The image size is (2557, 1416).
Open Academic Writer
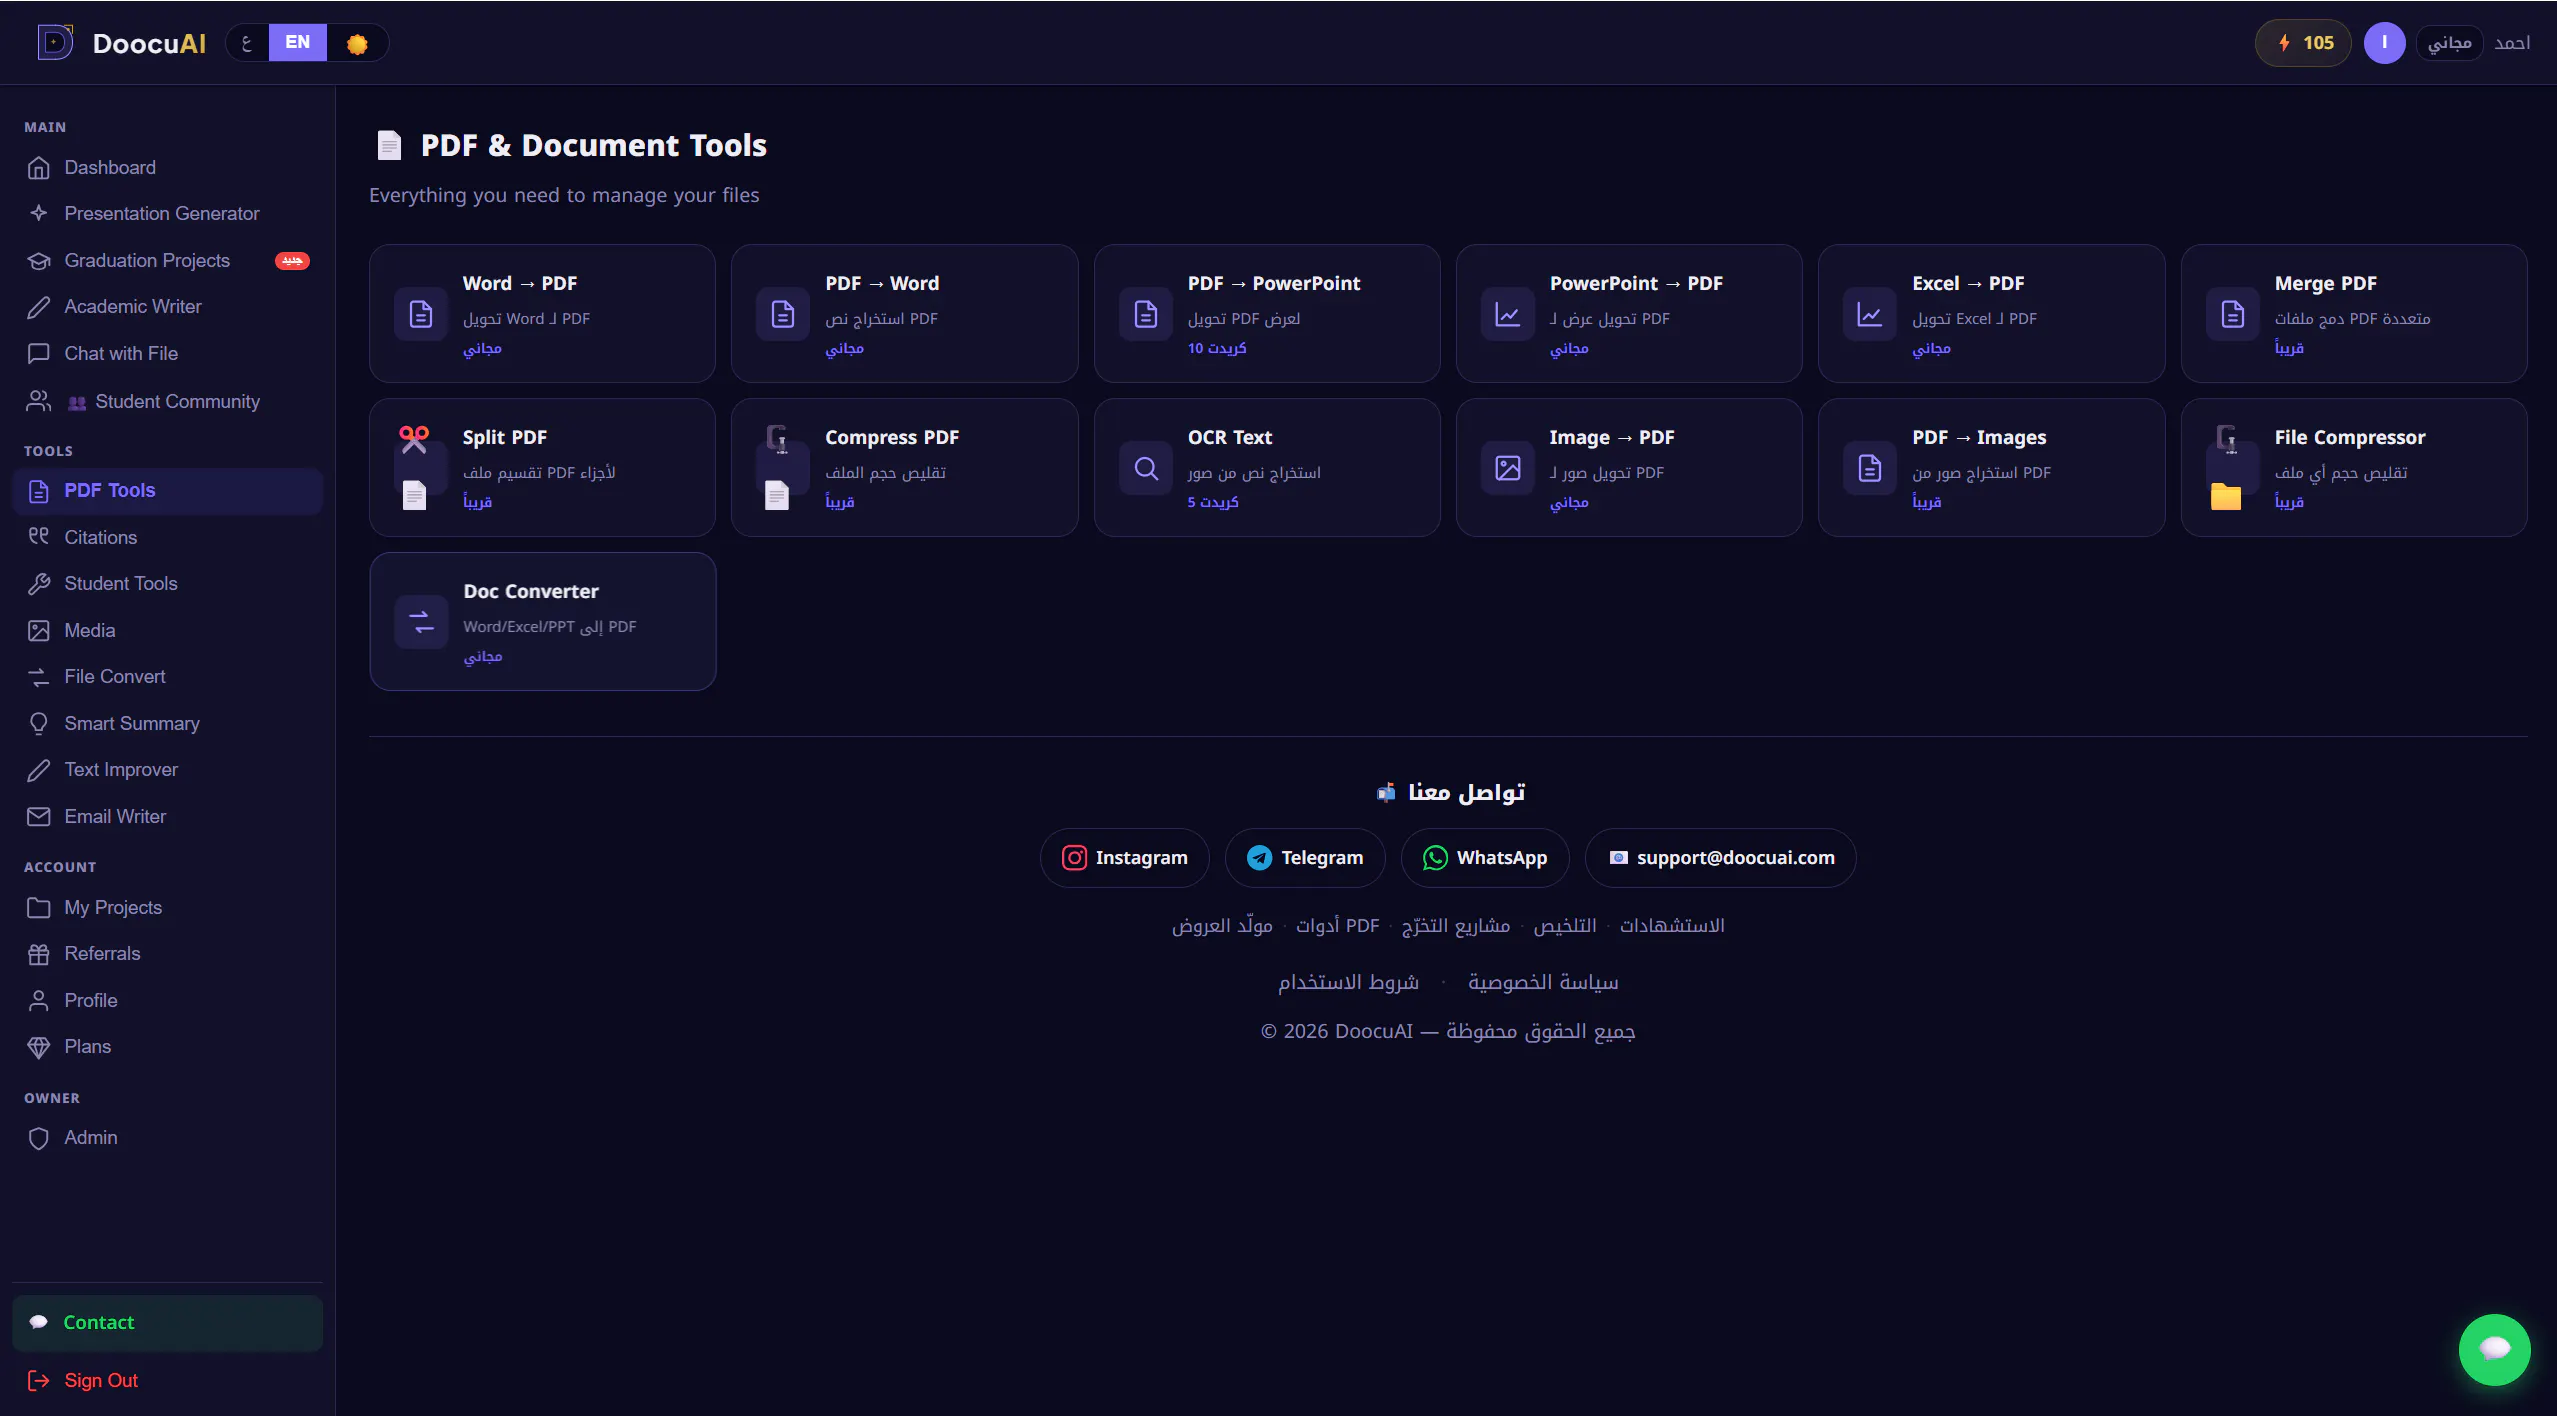[167, 306]
